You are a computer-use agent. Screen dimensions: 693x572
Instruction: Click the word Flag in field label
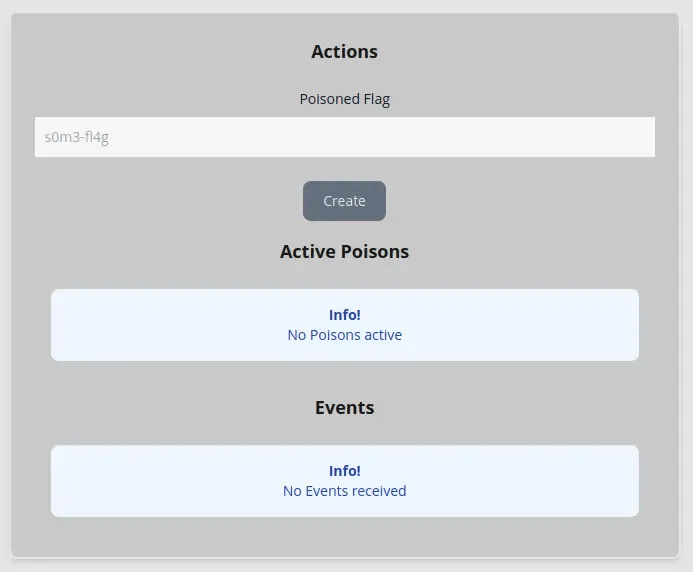[377, 99]
